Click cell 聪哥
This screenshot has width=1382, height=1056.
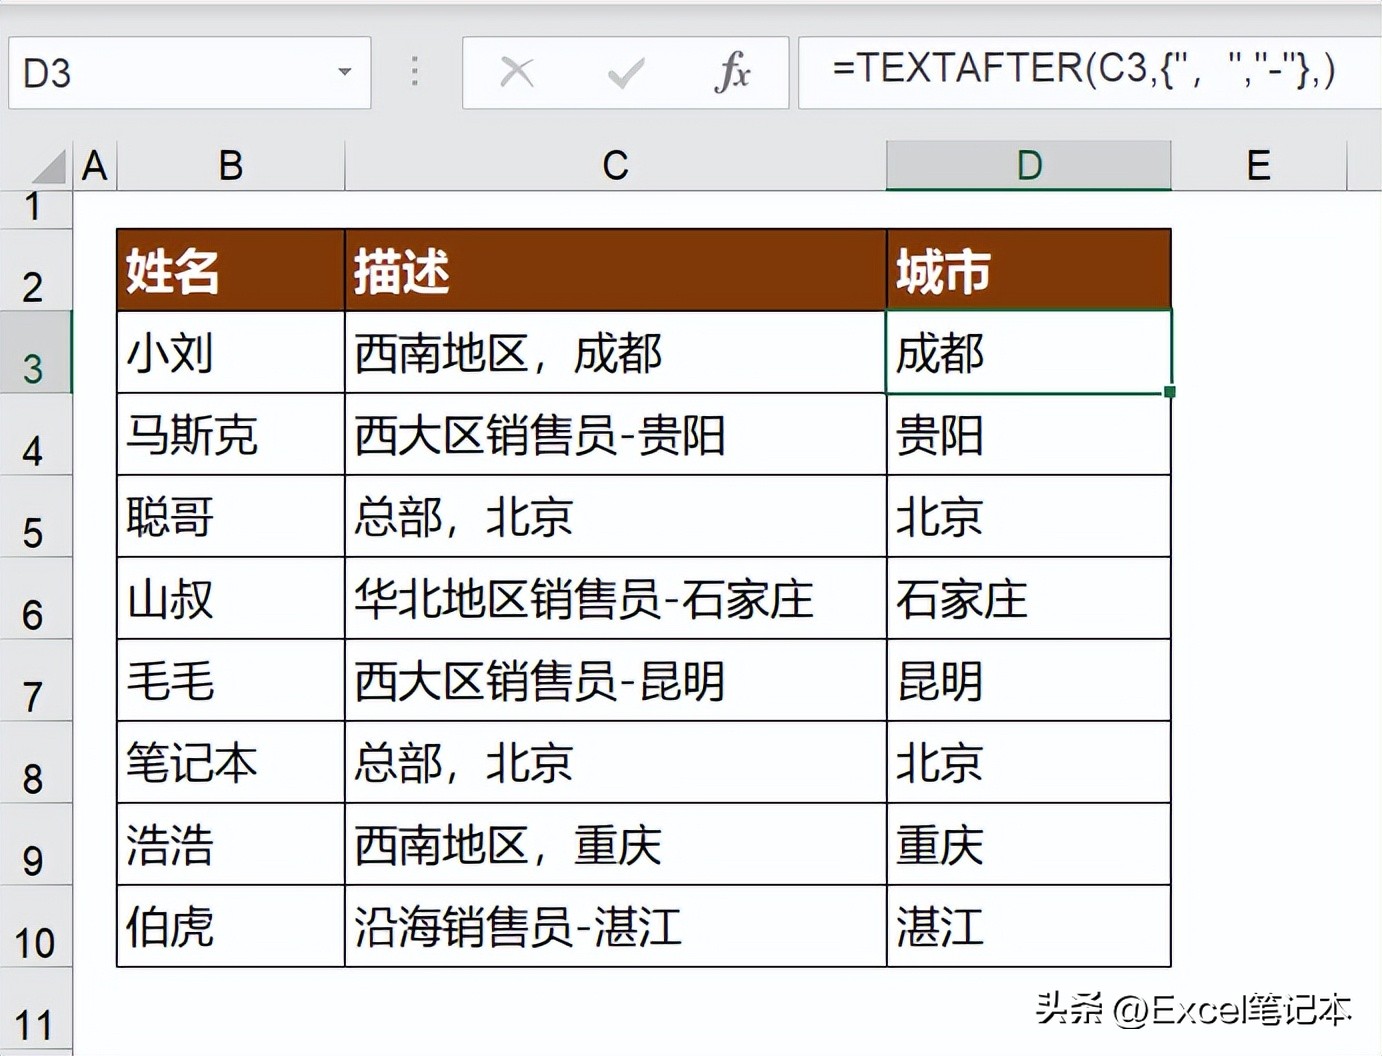click(x=231, y=516)
